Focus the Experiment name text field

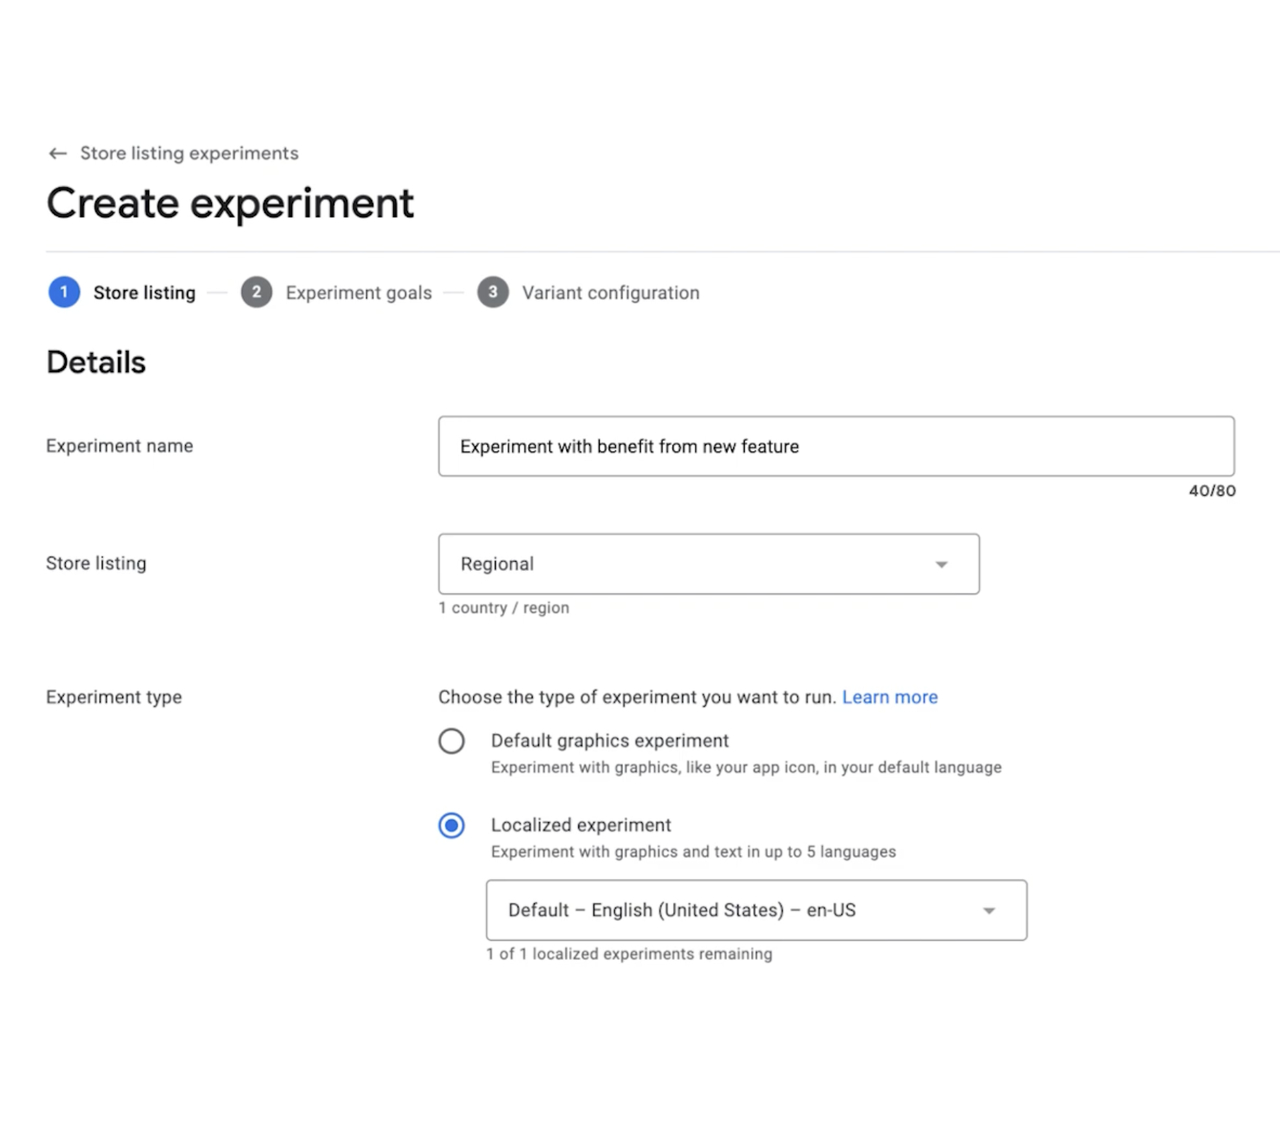[x=835, y=446]
